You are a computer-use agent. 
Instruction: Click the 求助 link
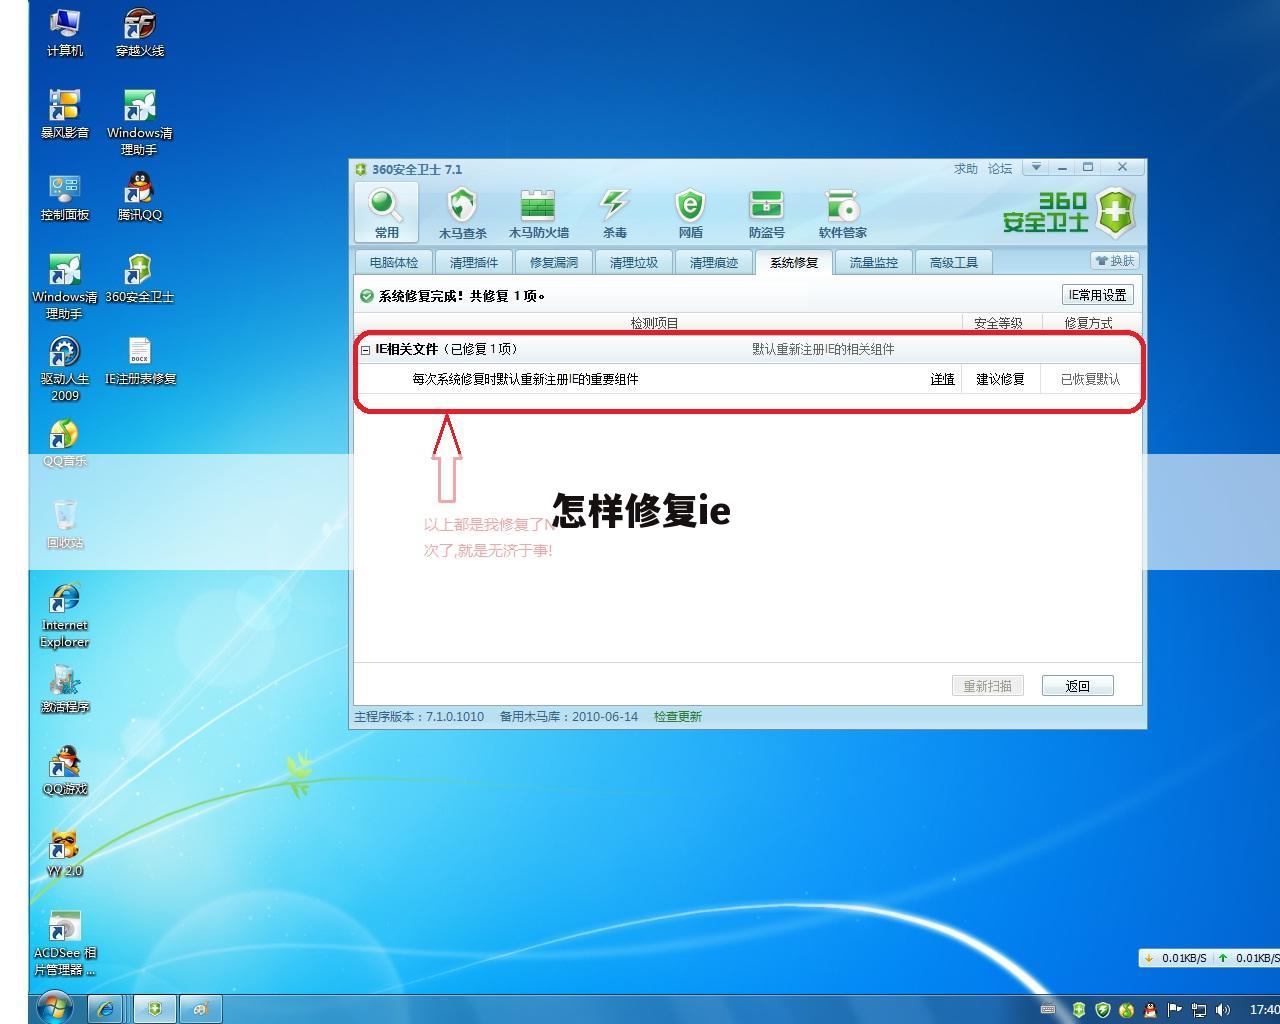tap(965, 169)
